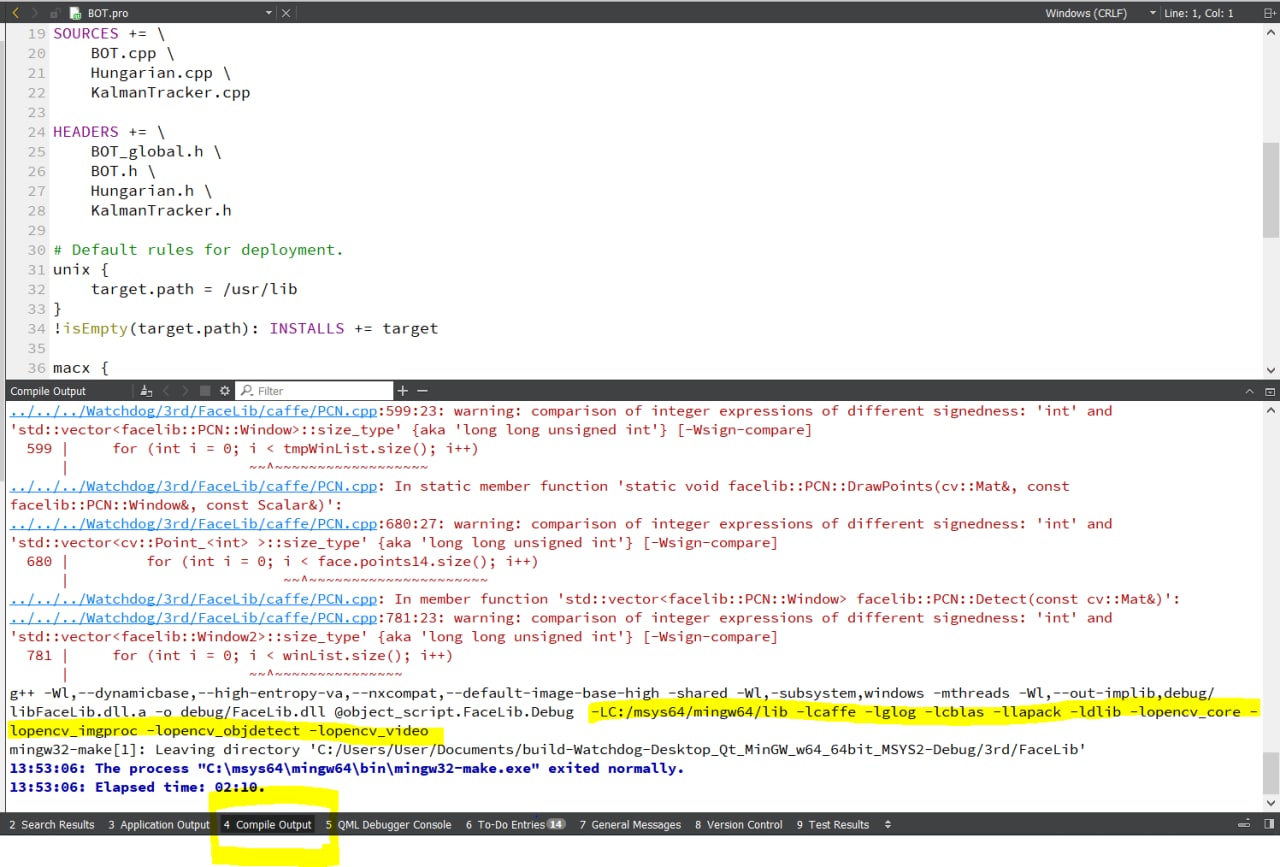Screen dimensions: 1280x867
Task: Switch to Test Results tab
Action: [x=833, y=825]
